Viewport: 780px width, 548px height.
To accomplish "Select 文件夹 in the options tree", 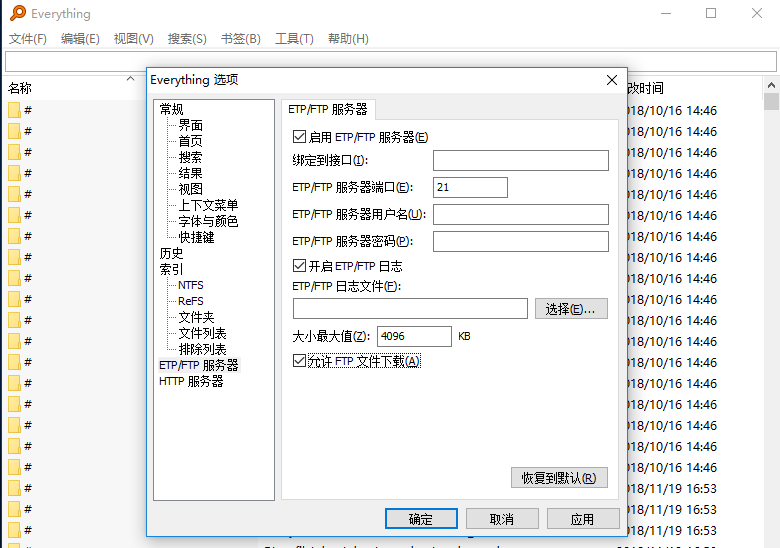I will click(196, 317).
